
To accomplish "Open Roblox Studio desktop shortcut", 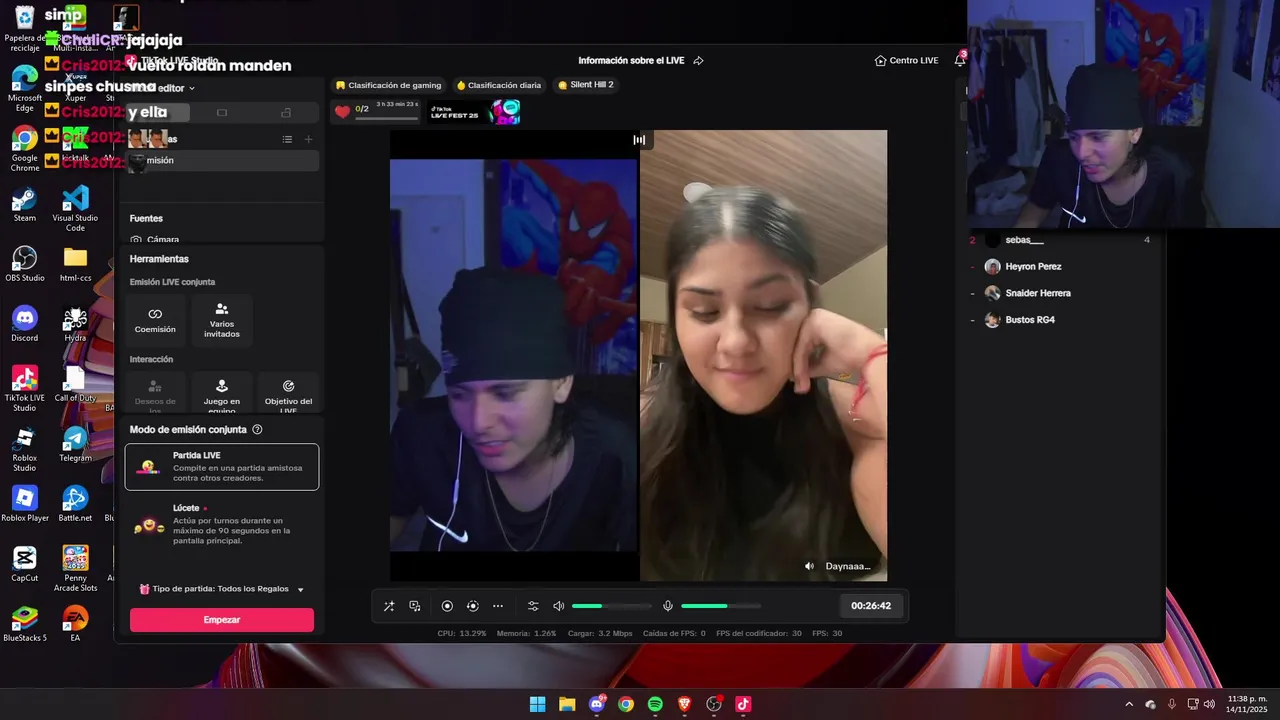I will 25,450.
